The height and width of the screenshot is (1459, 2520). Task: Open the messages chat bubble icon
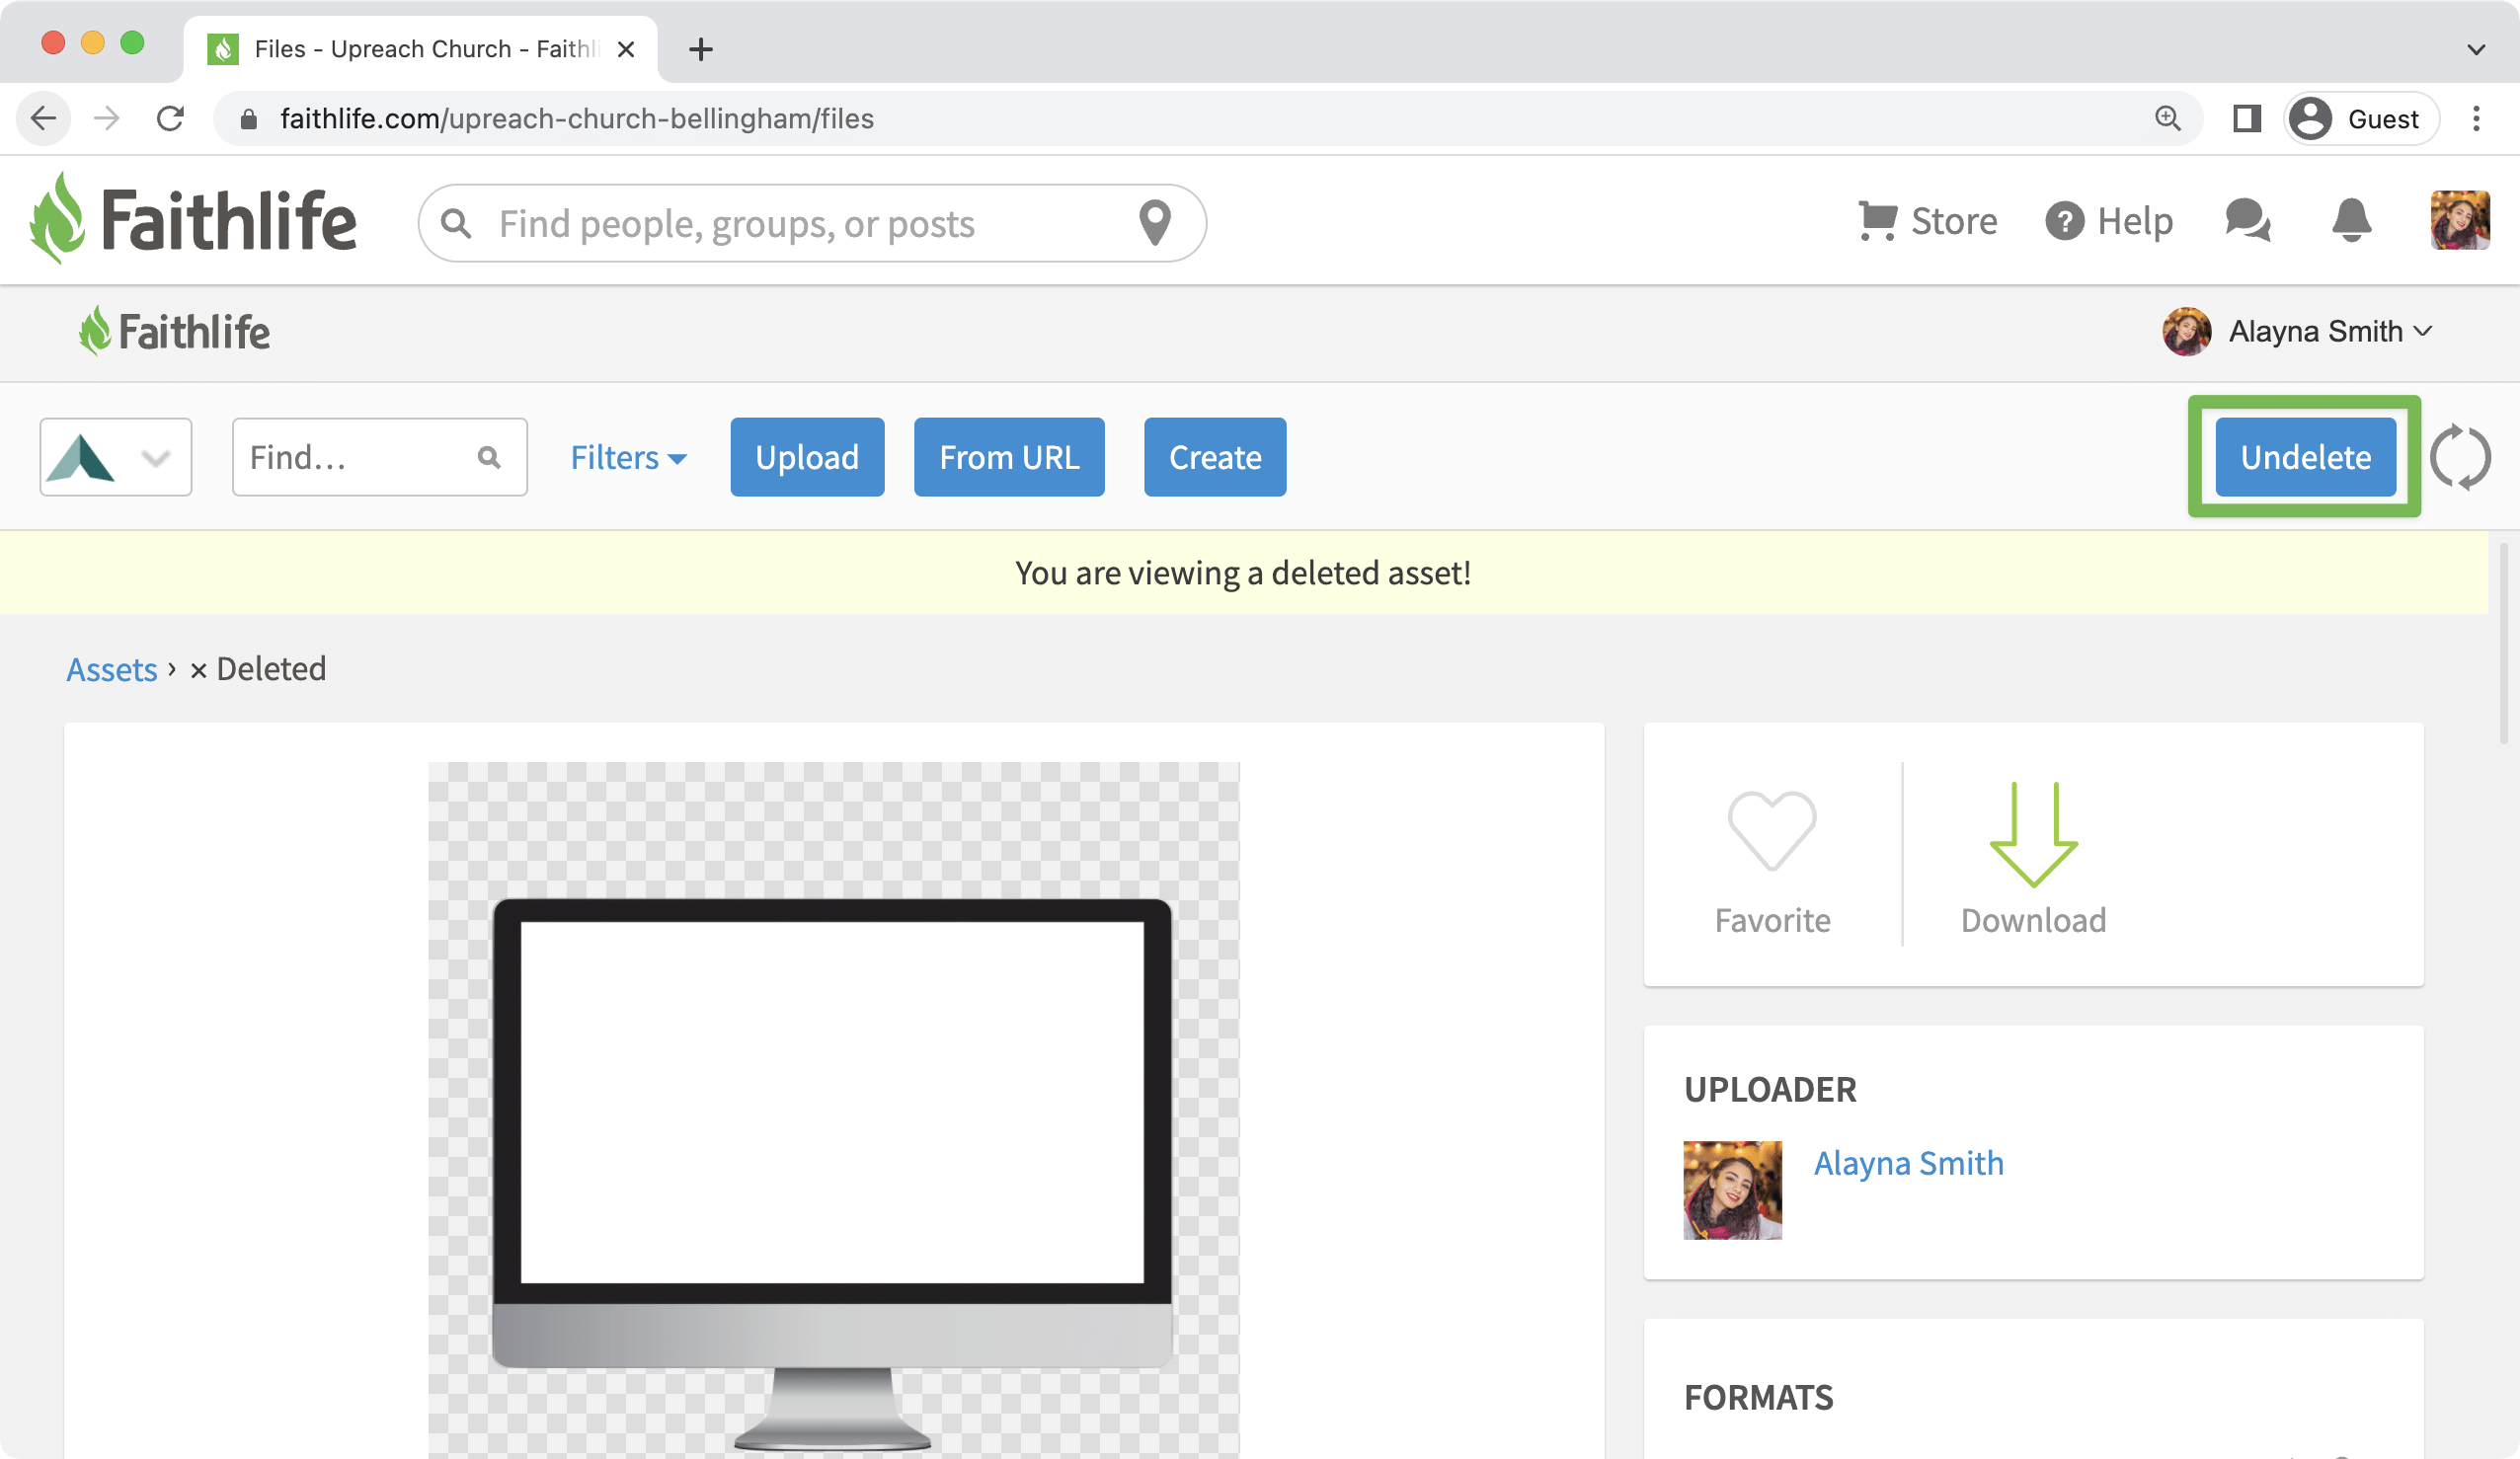2247,220
